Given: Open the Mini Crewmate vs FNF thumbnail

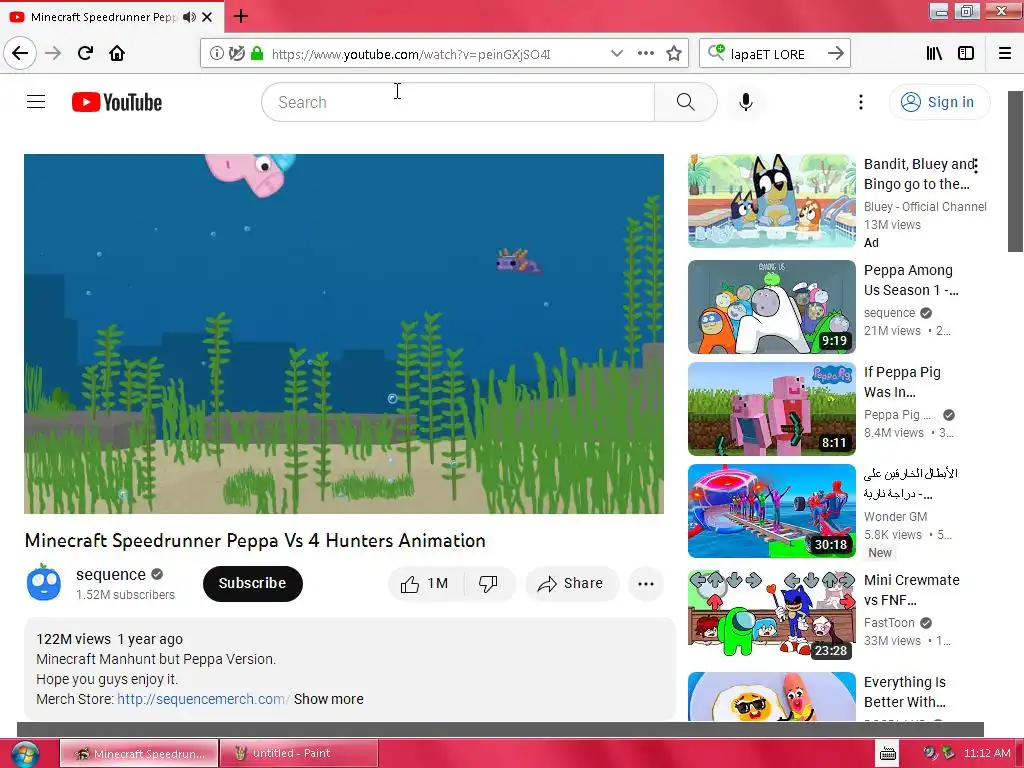Looking at the screenshot, I should (771, 615).
